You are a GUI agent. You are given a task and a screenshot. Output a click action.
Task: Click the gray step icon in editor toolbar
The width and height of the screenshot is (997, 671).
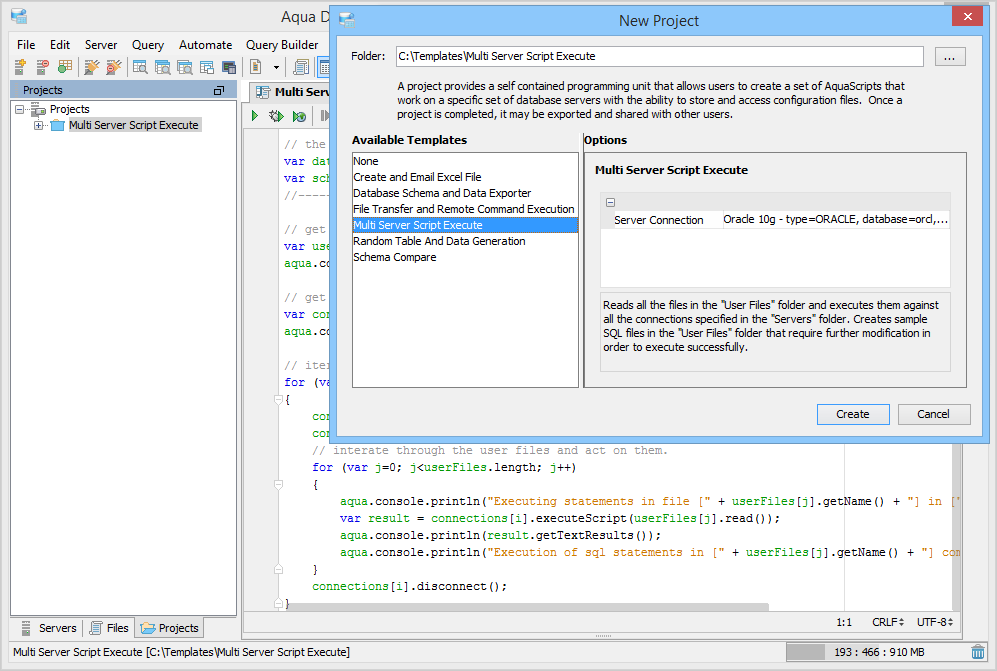coord(325,116)
